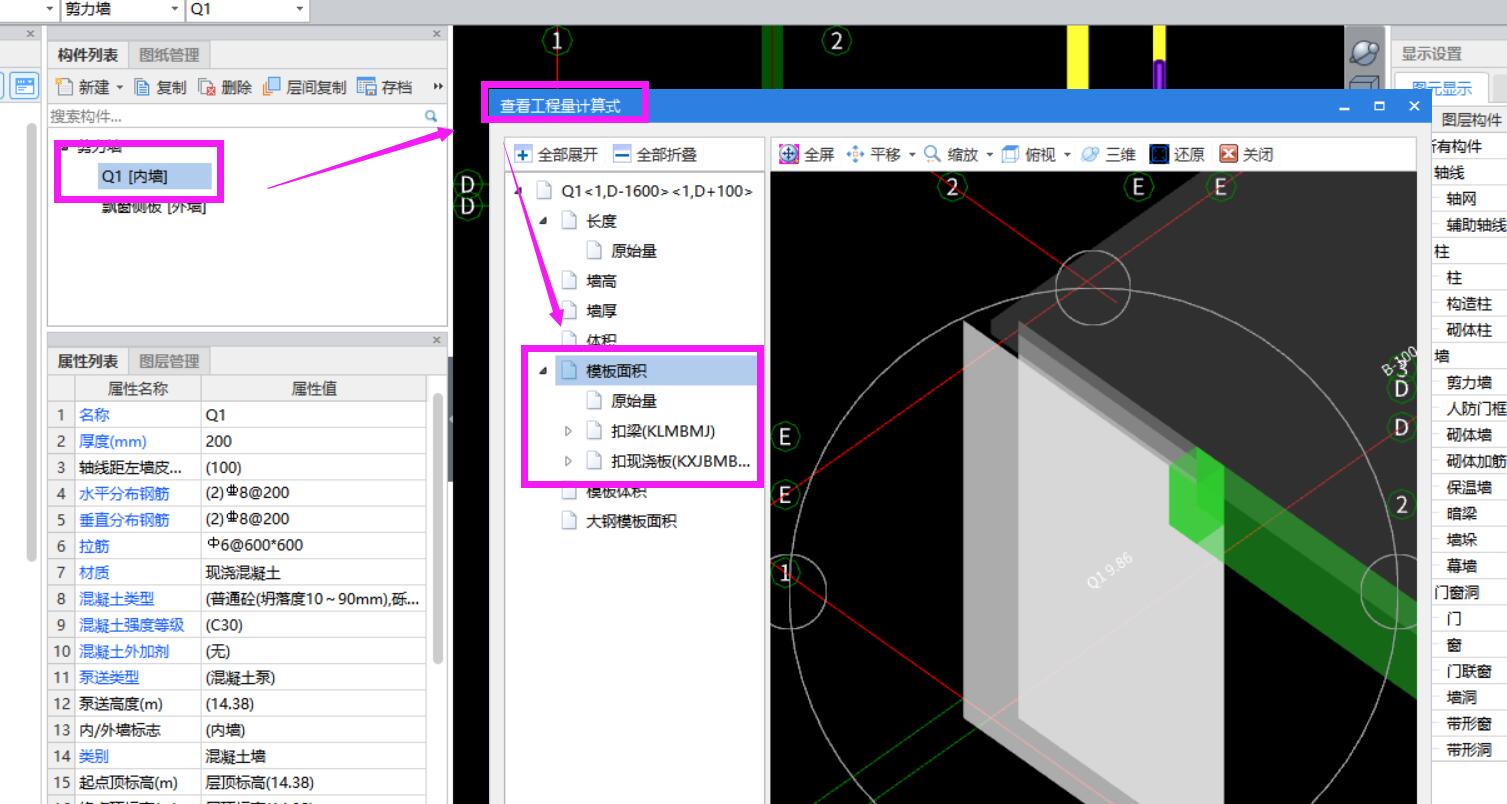Select the 大钢模板面积 tree item
1507x804 pixels.
(x=632, y=521)
